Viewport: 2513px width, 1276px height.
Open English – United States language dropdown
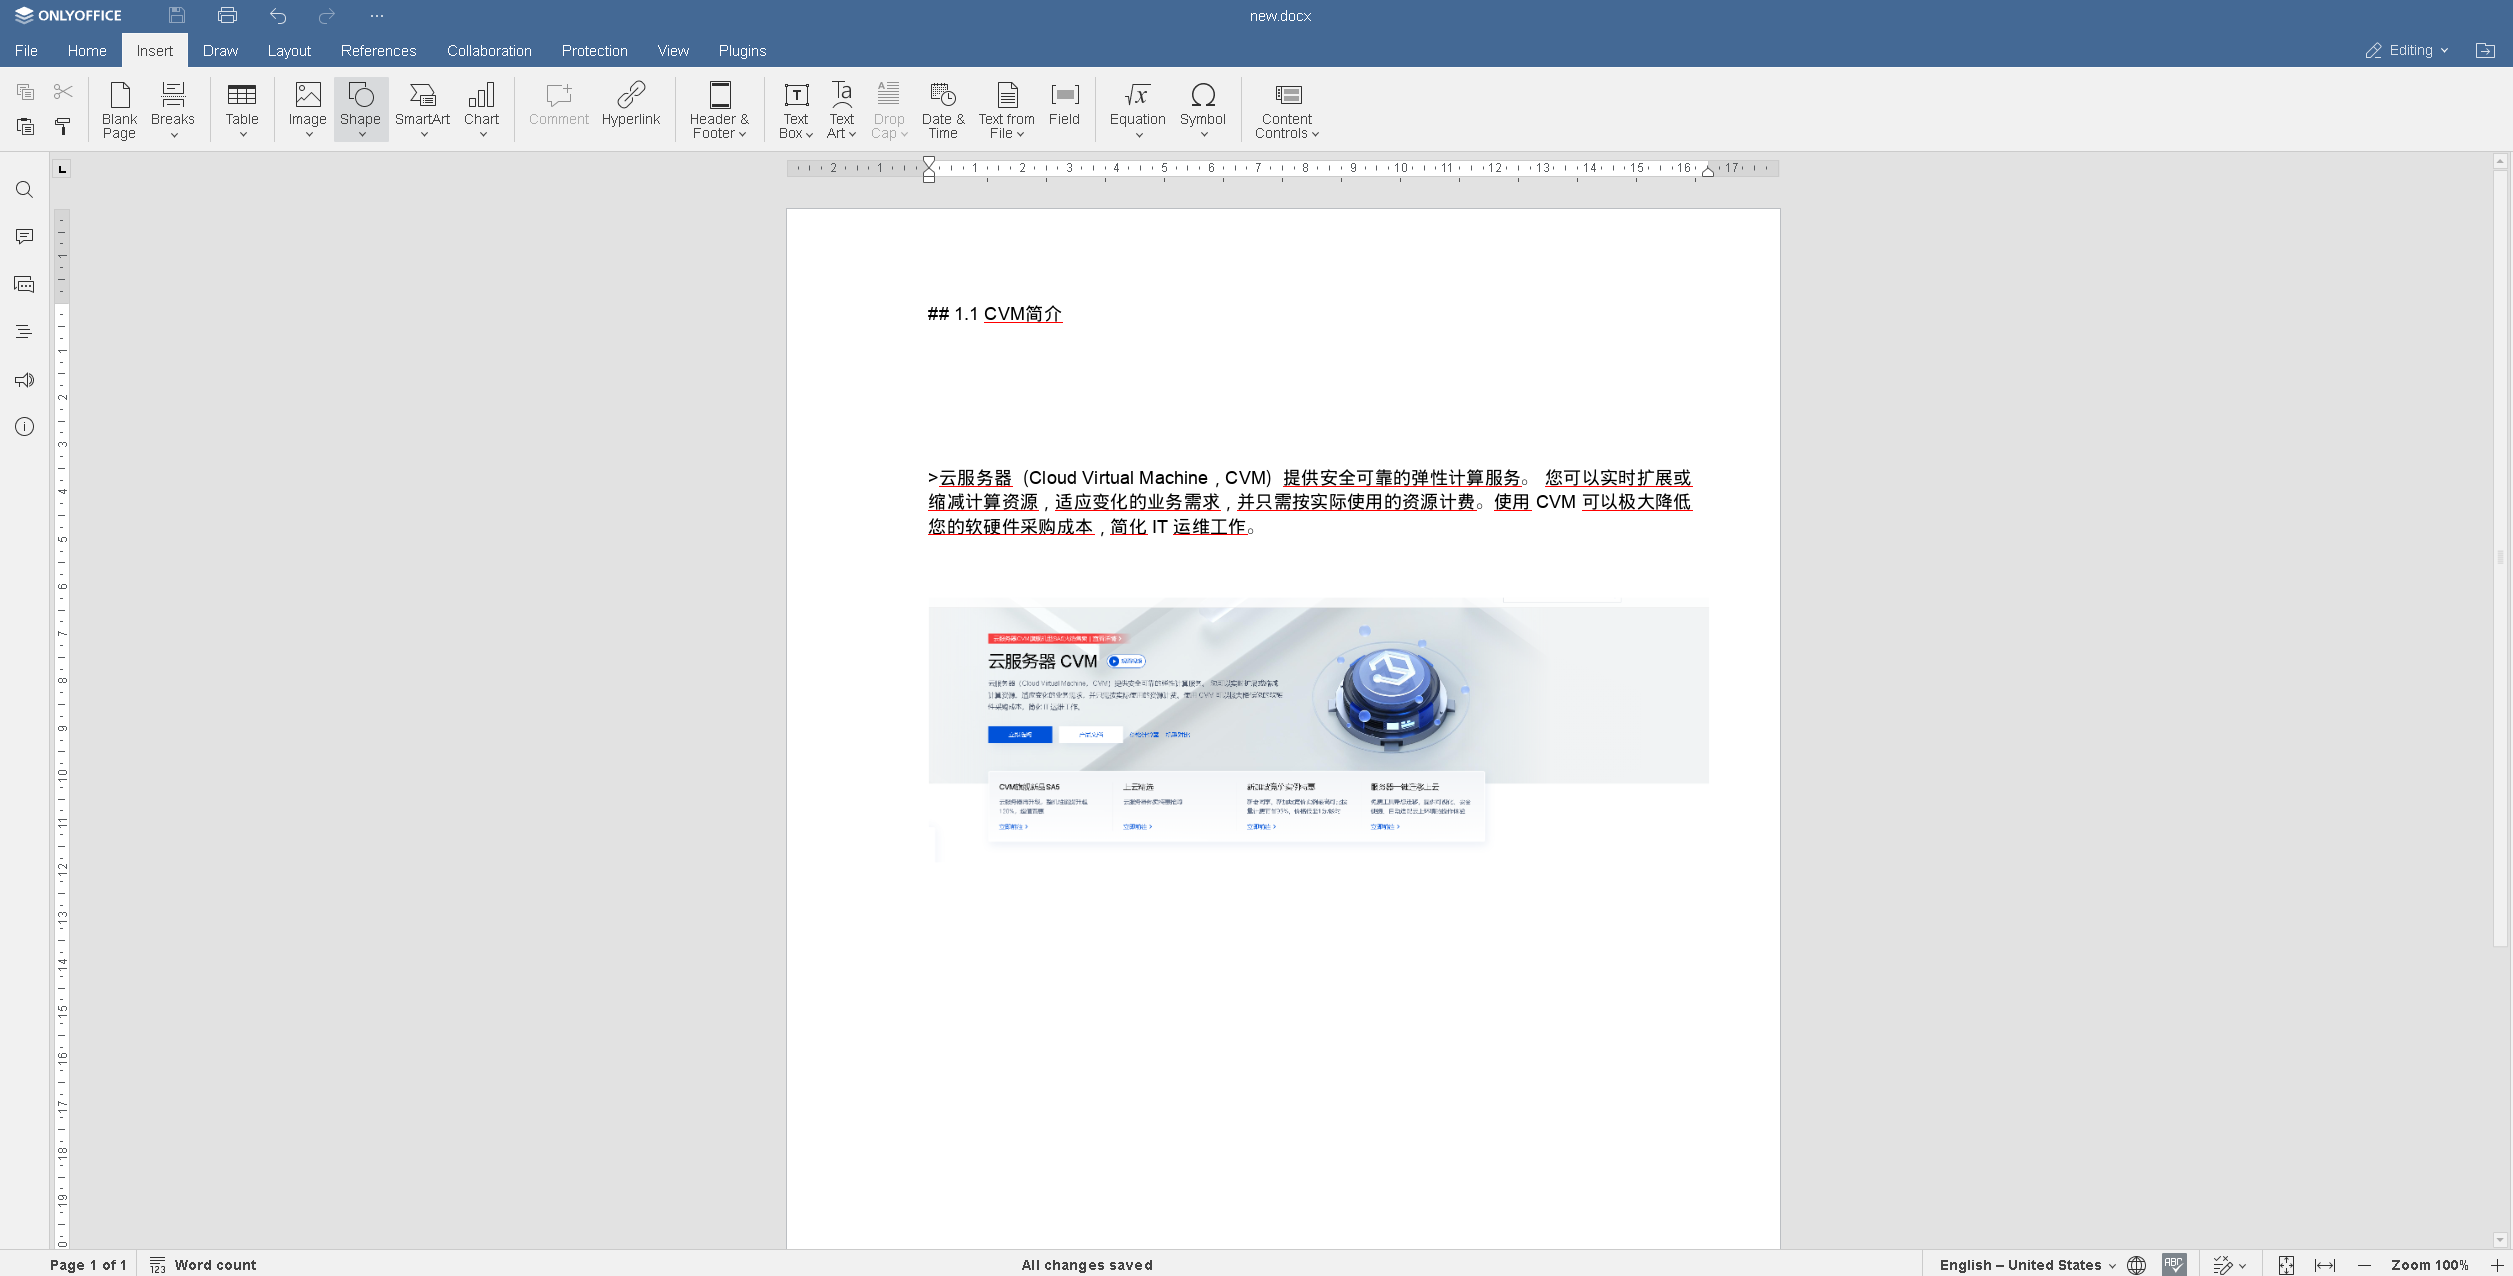[x=2027, y=1265]
